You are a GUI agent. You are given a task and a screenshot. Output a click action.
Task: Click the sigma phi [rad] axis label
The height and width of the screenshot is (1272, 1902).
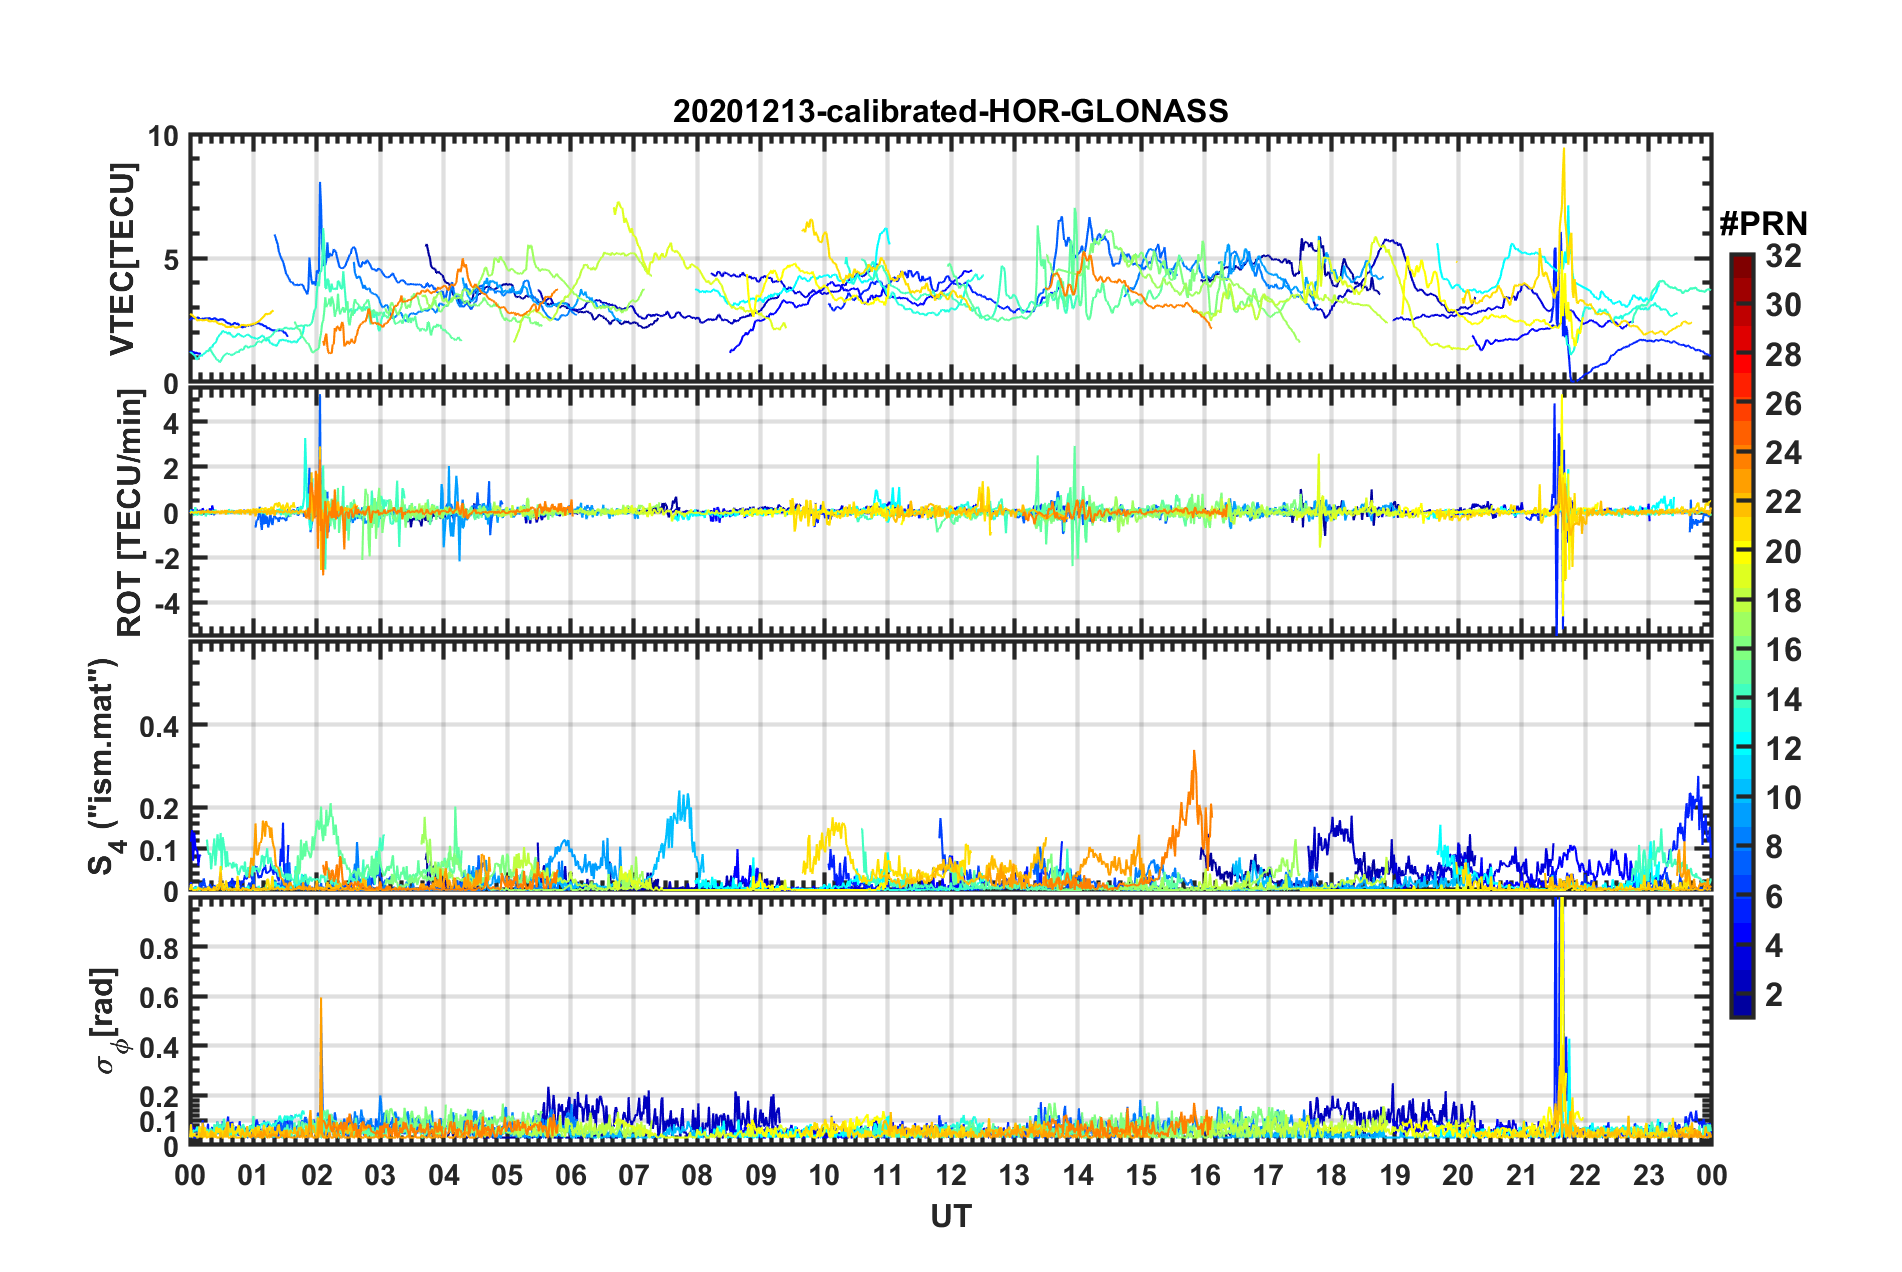tap(109, 1021)
